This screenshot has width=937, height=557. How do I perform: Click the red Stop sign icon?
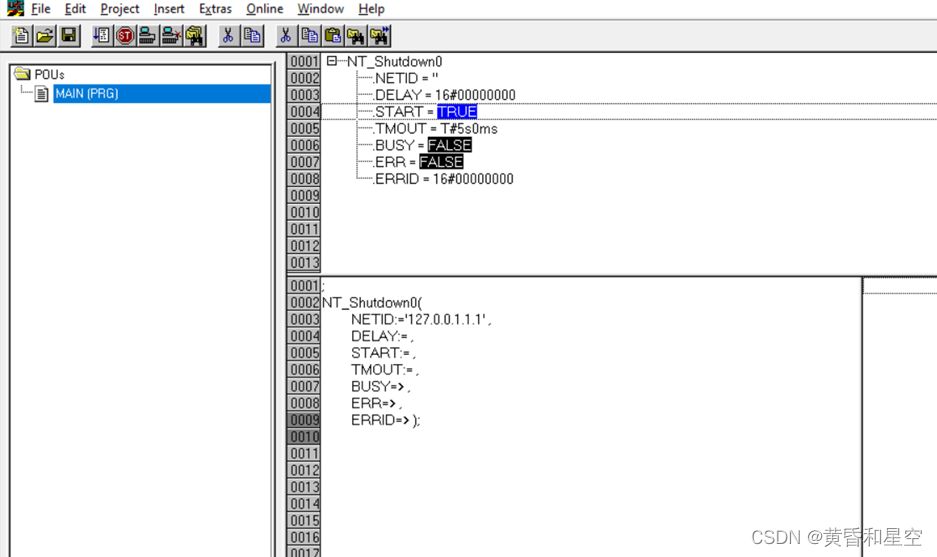pos(125,36)
